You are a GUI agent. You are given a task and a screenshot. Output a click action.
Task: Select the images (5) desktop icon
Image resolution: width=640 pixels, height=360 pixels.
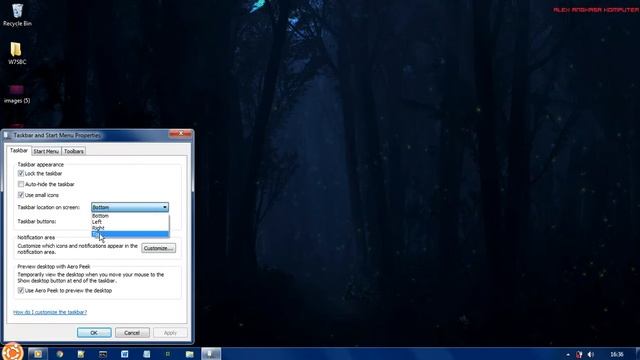(x=17, y=94)
